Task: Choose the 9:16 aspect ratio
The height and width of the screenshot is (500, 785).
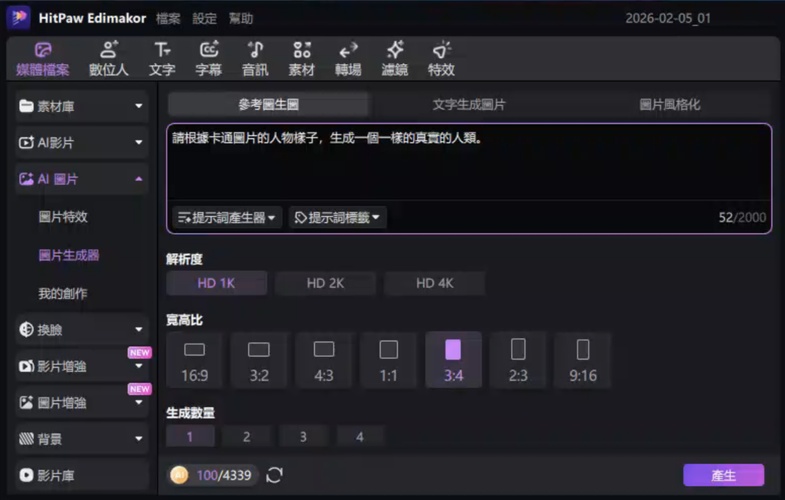Action: point(583,360)
